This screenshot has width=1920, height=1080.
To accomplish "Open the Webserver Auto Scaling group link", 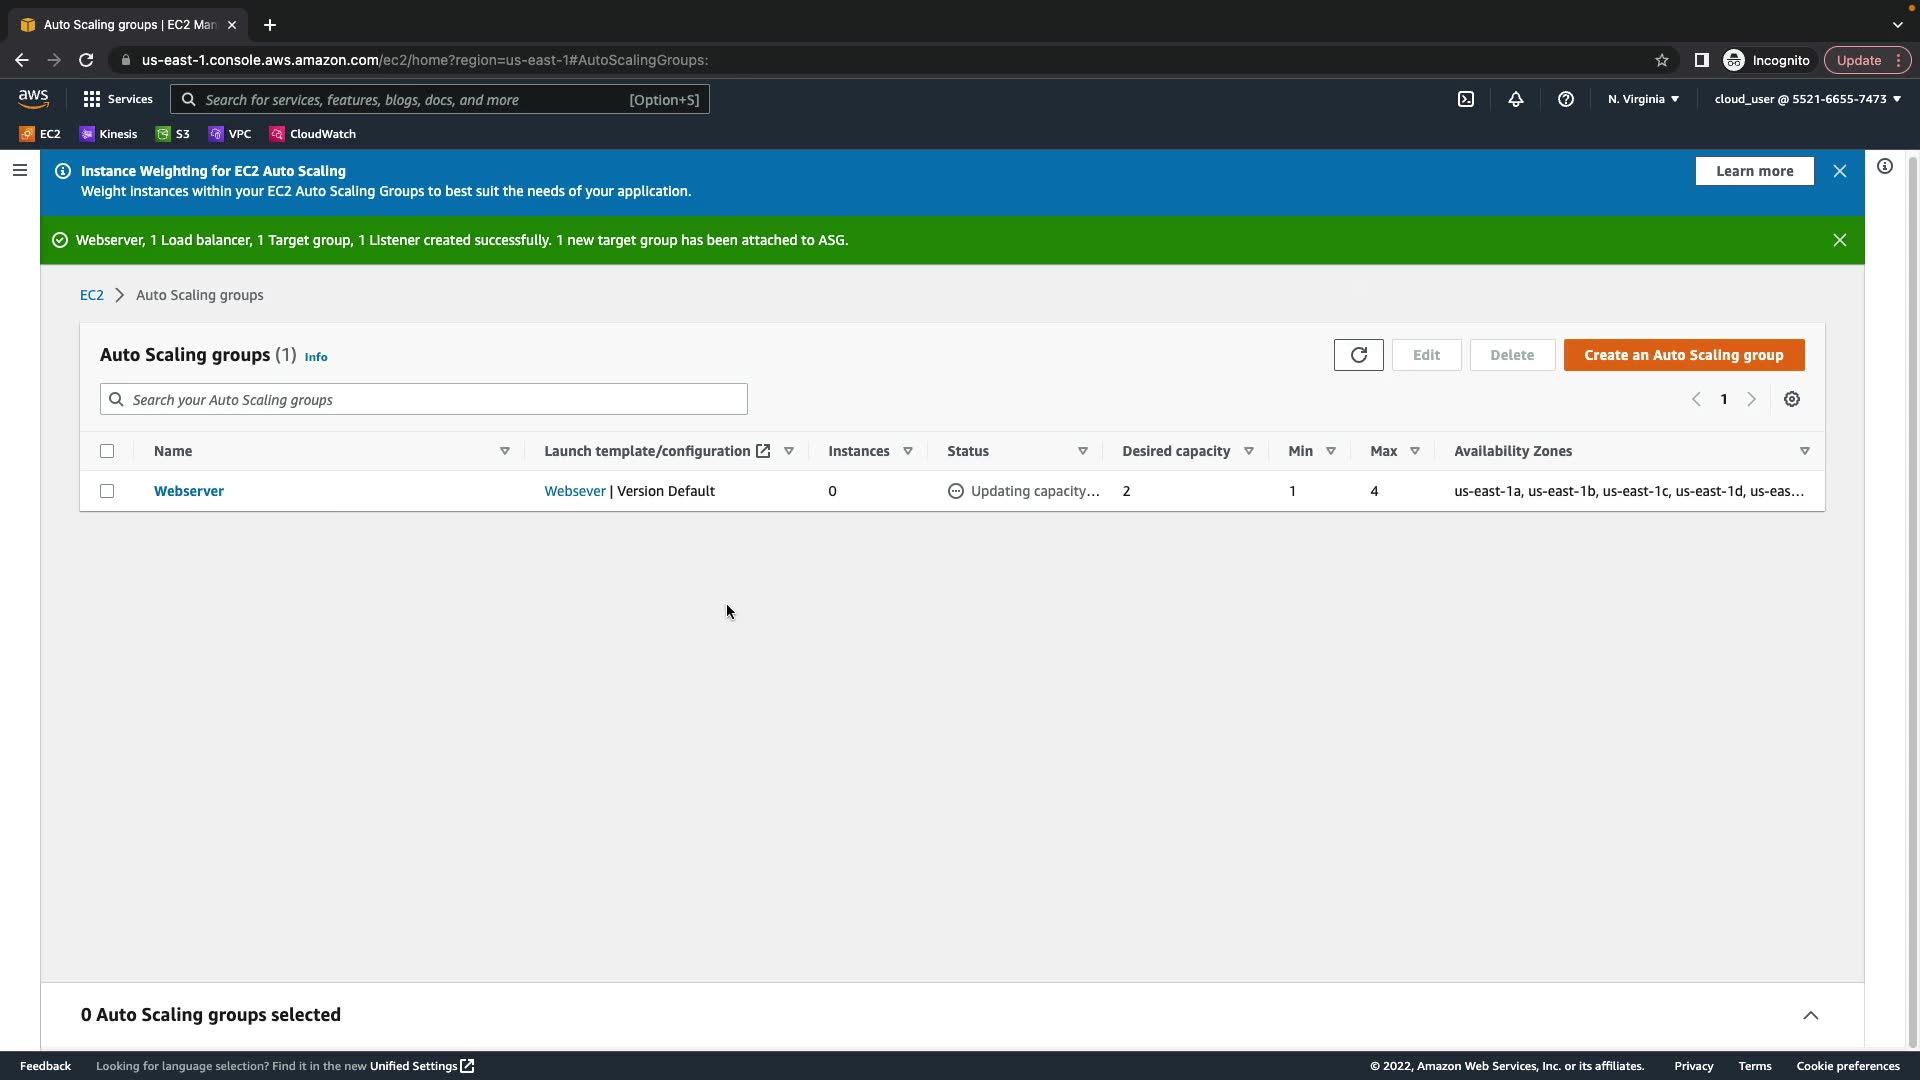I will coord(189,491).
